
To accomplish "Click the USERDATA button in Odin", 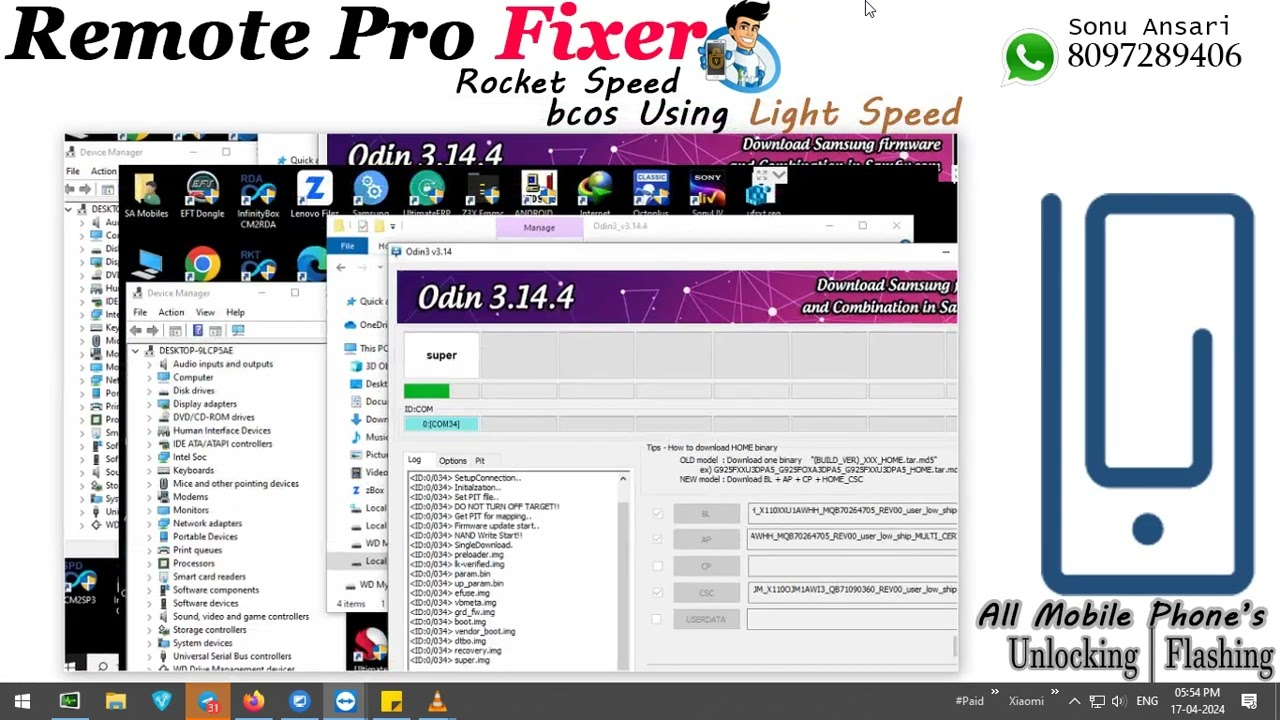I will click(x=706, y=619).
